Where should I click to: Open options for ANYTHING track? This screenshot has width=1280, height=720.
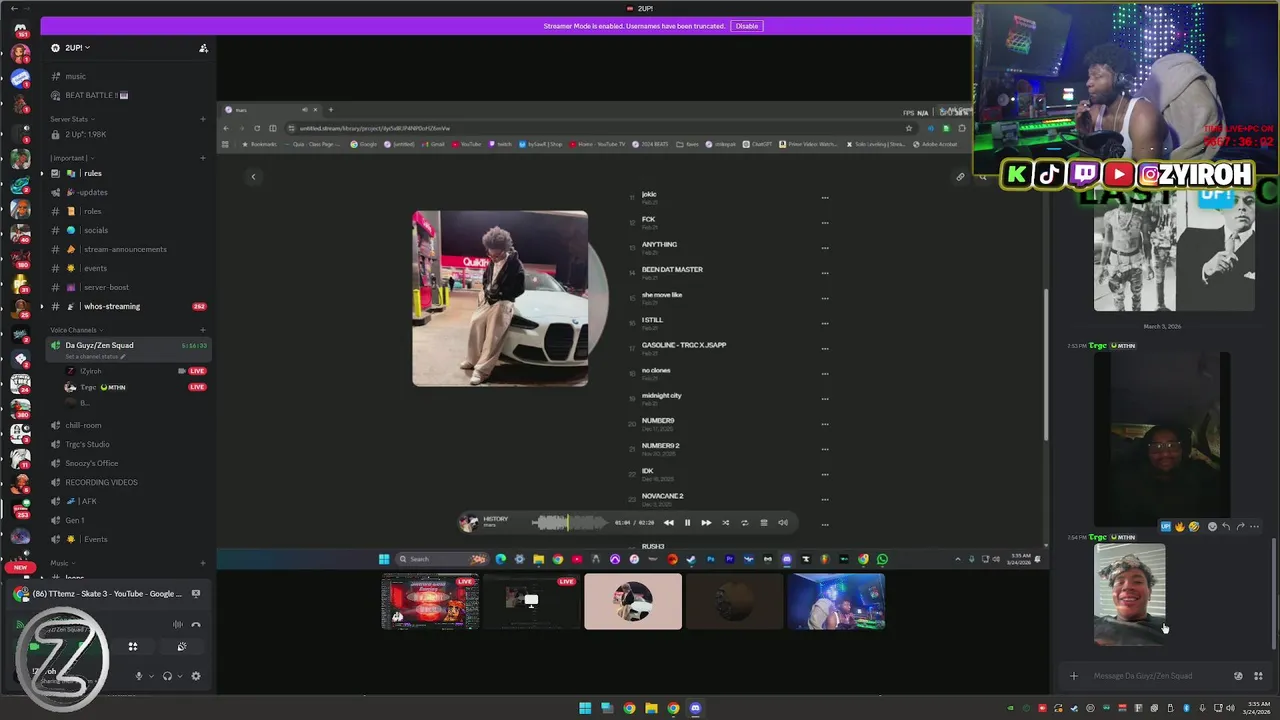tap(825, 248)
